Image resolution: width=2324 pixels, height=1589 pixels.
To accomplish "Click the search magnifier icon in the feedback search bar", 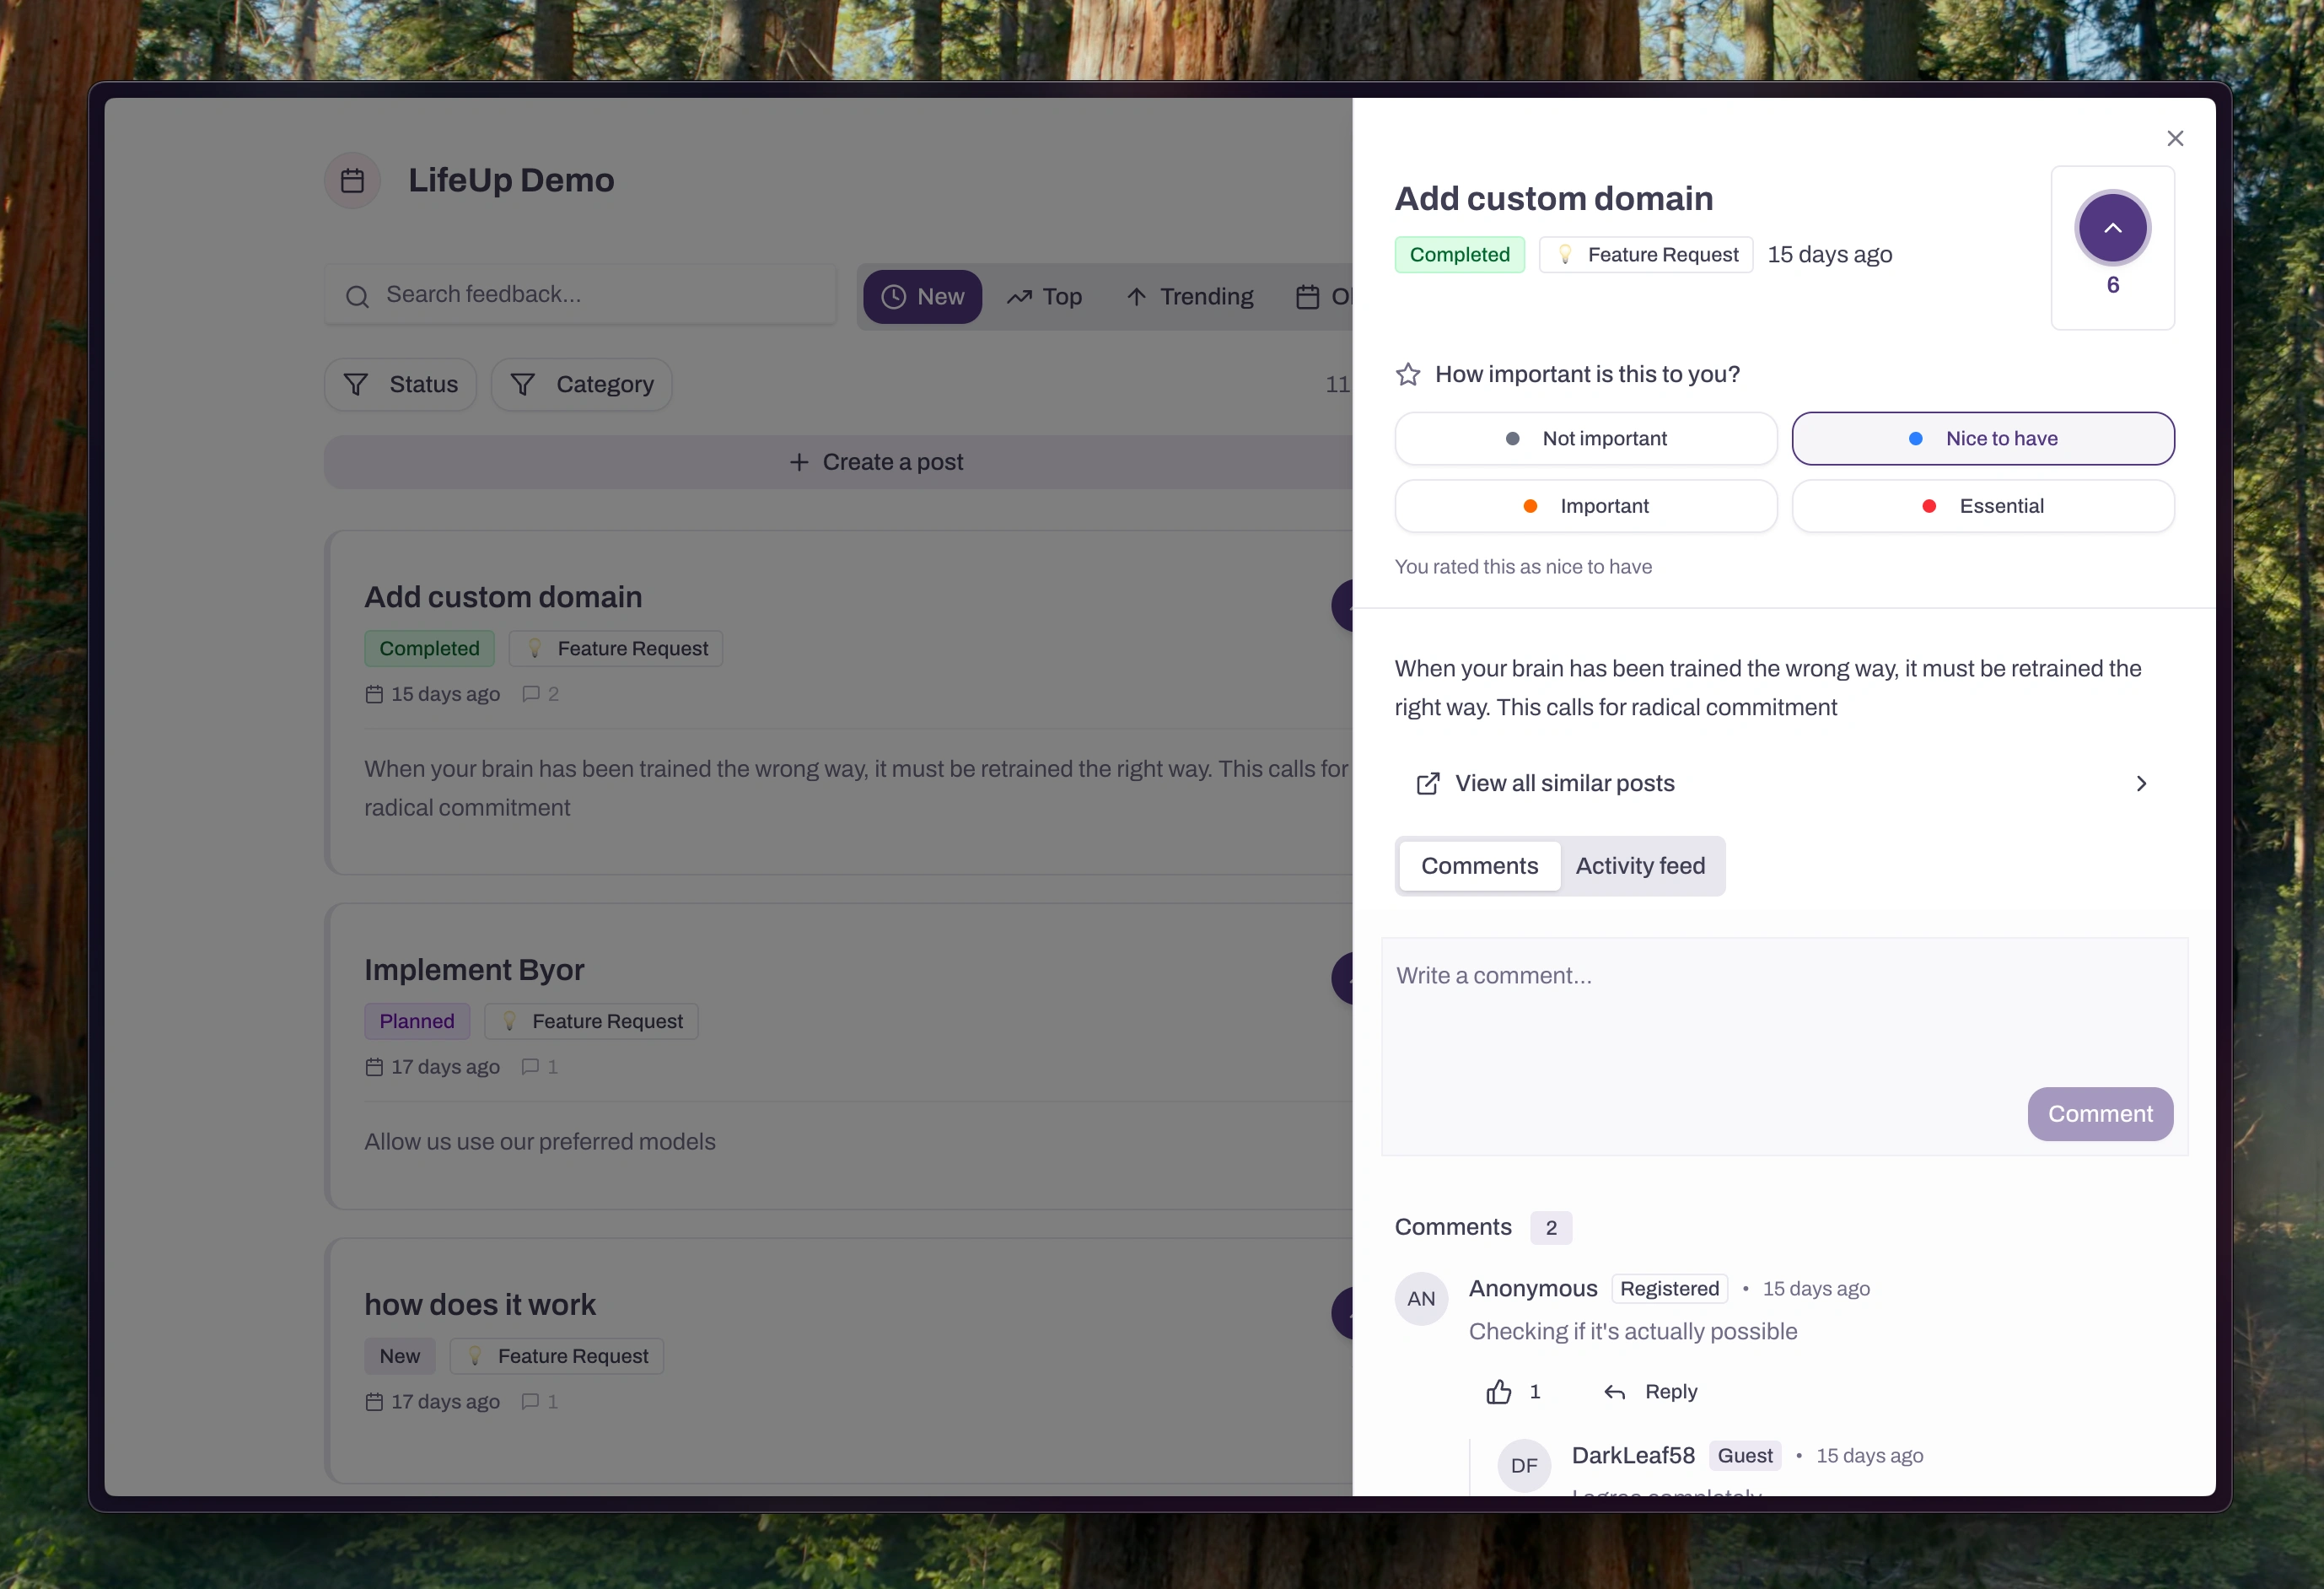I will 358,296.
